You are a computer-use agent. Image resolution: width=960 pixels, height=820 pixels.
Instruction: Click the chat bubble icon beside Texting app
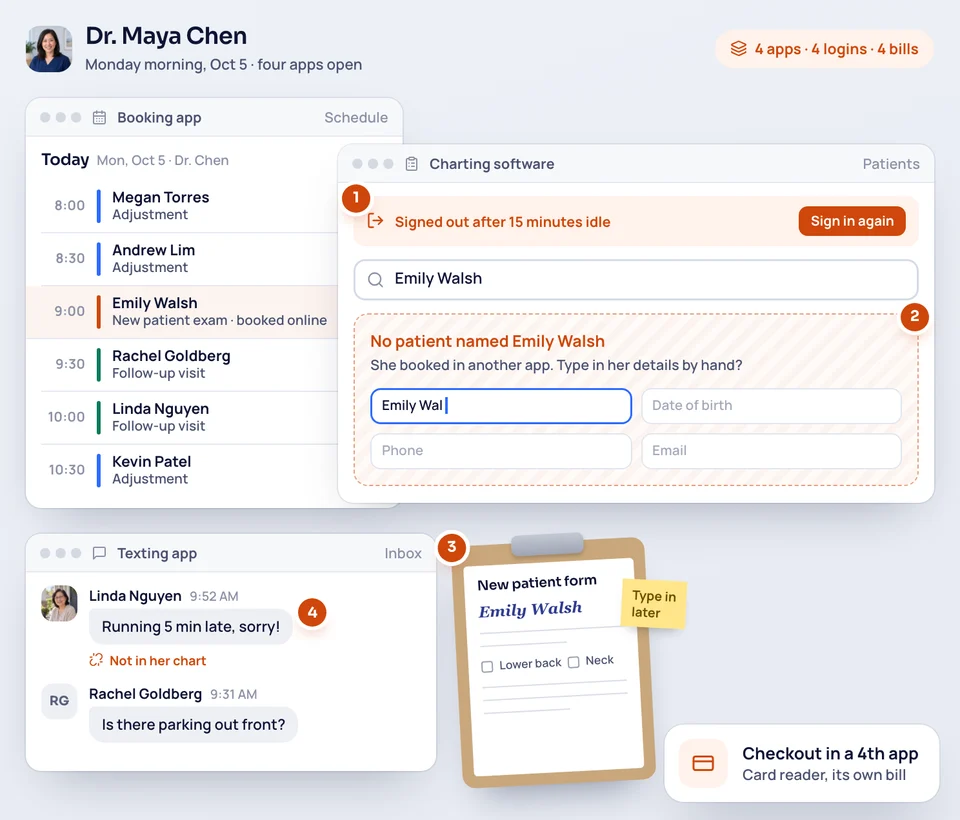click(x=99, y=553)
